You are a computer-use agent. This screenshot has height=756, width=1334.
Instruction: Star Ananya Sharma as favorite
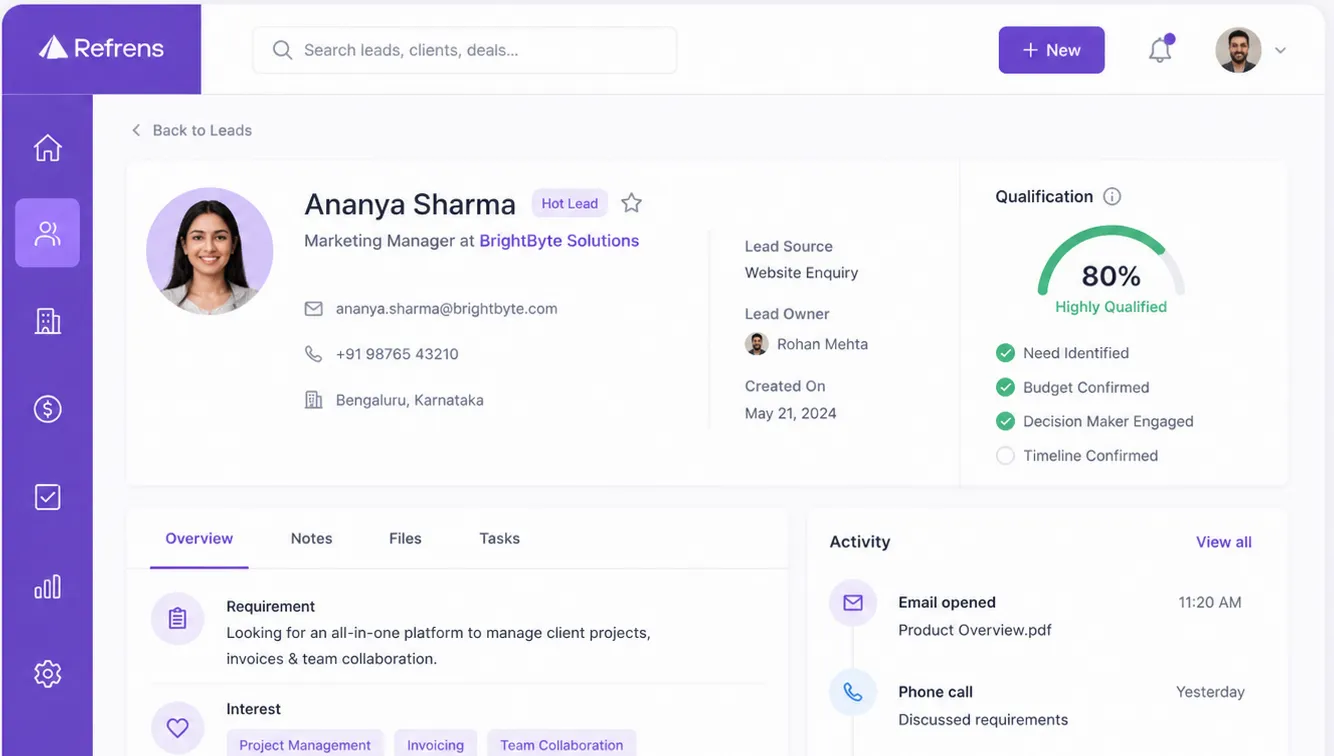(x=631, y=203)
